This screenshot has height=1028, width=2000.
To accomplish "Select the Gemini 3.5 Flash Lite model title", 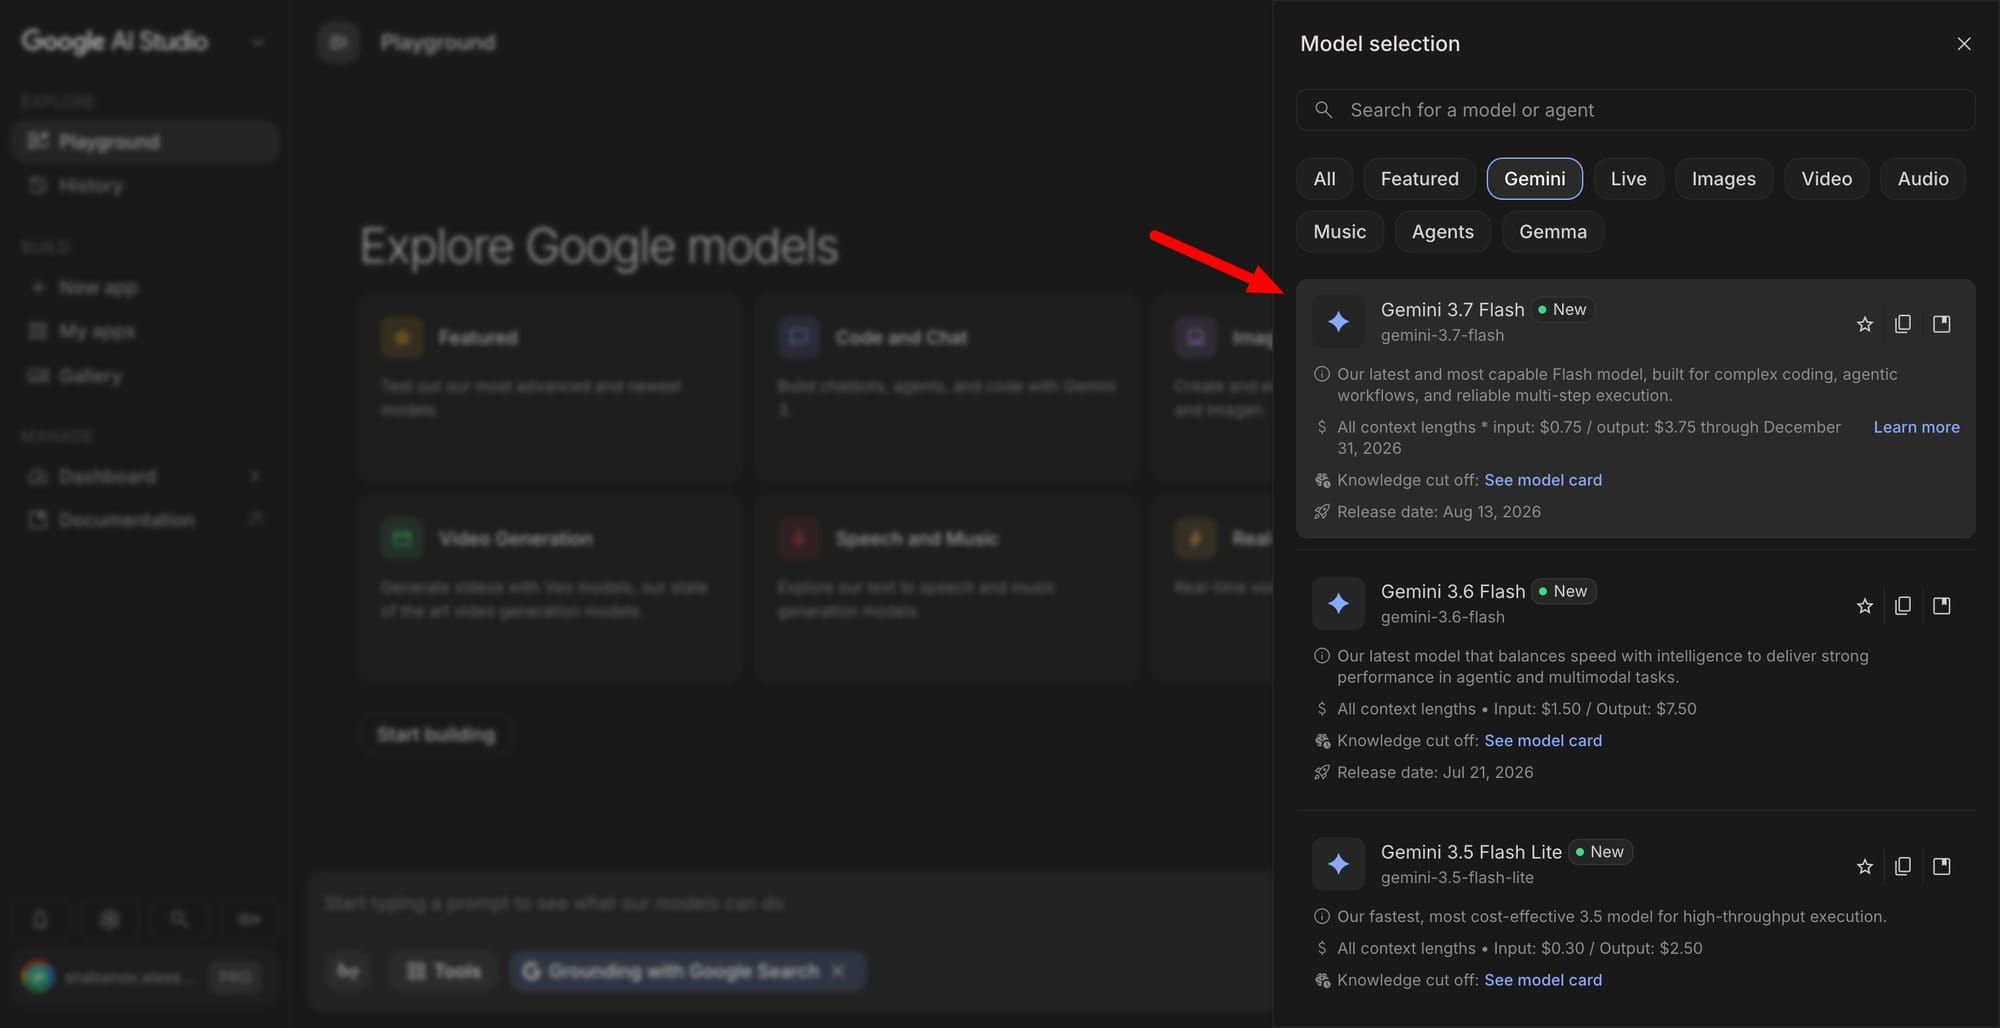I will 1471,852.
